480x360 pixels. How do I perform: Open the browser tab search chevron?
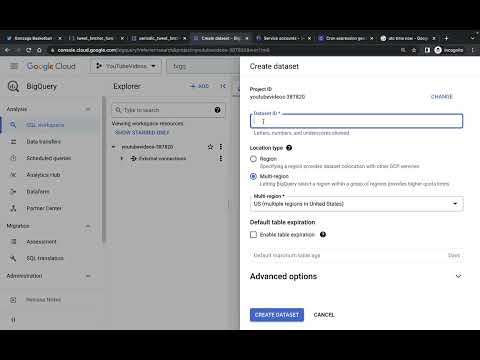click(472, 38)
